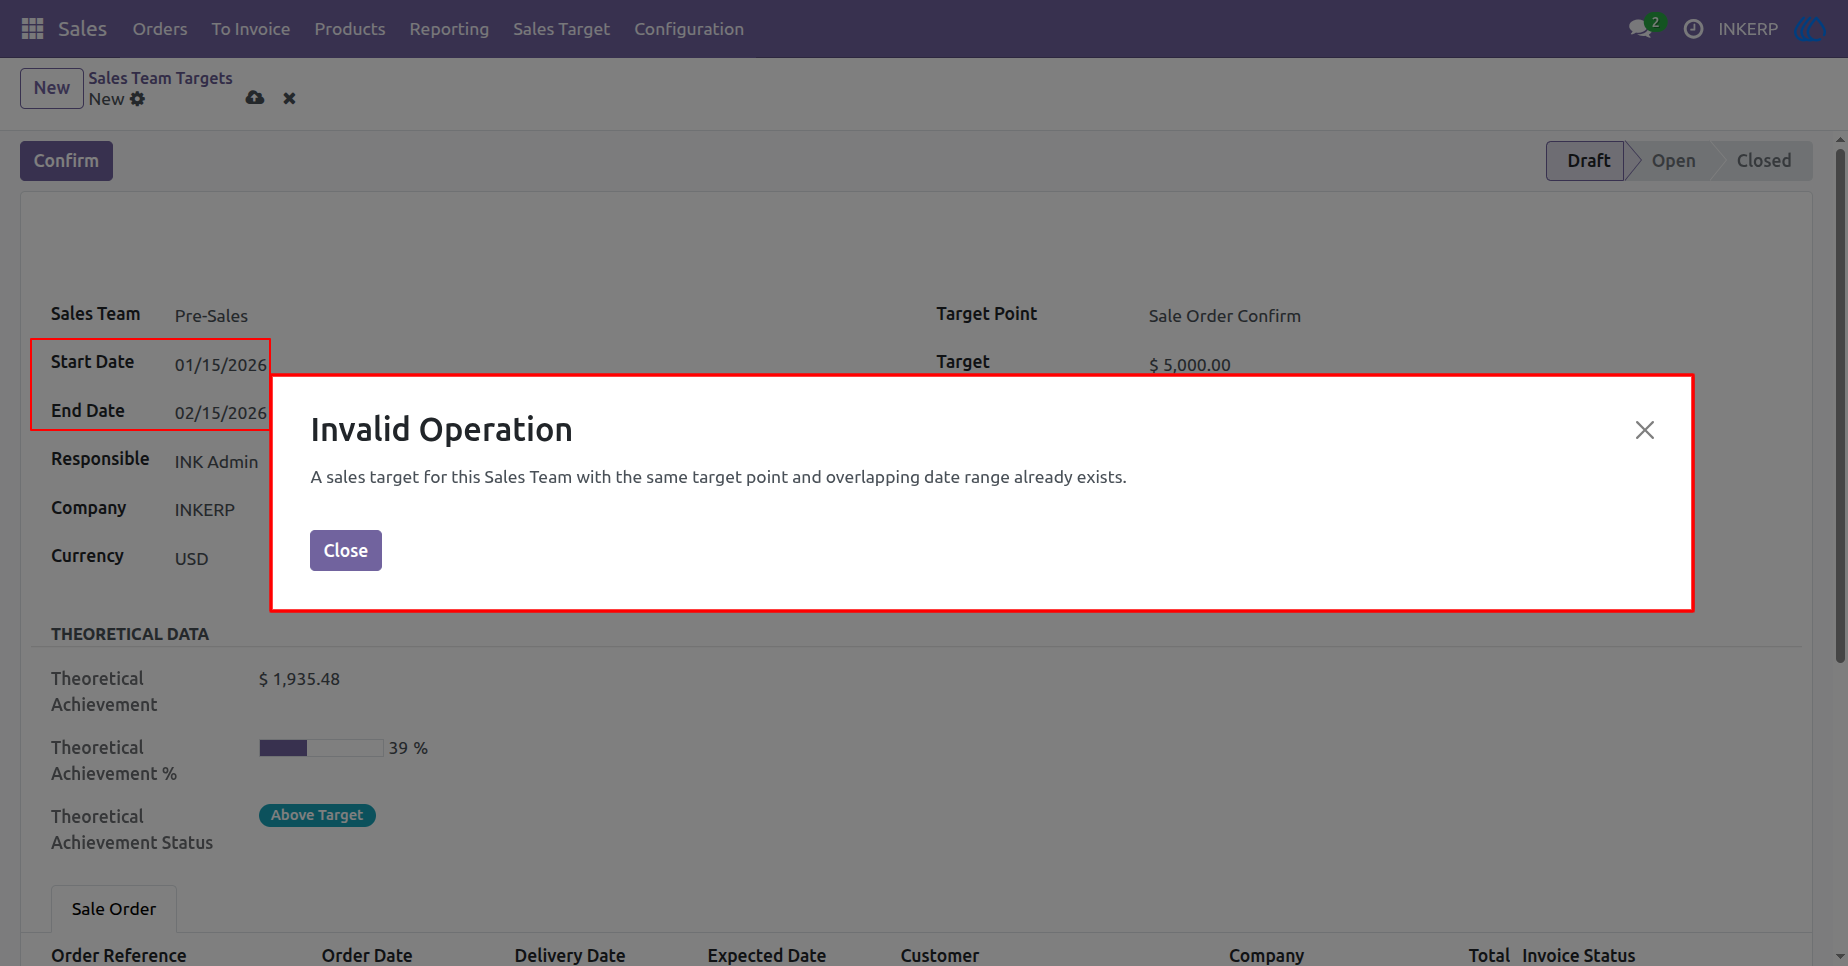Click the INKERP company name in navbar
The image size is (1848, 966).
click(1748, 29)
